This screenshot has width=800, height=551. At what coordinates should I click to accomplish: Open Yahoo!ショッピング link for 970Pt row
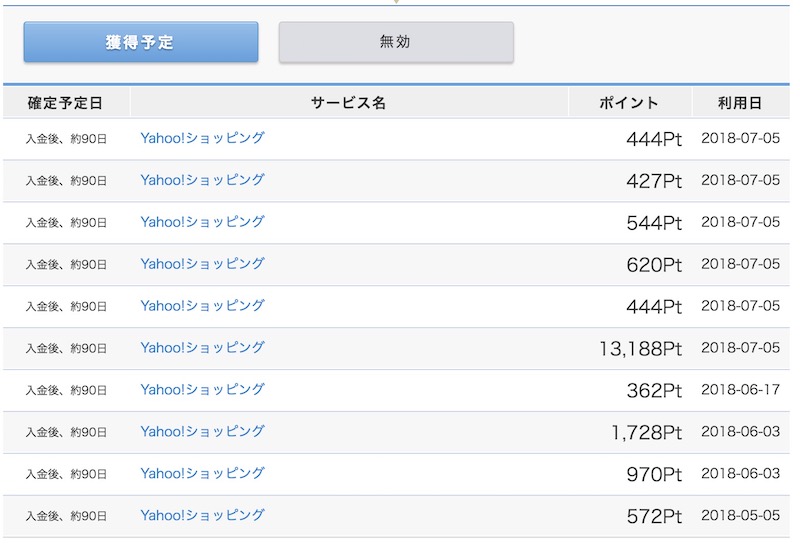202,474
